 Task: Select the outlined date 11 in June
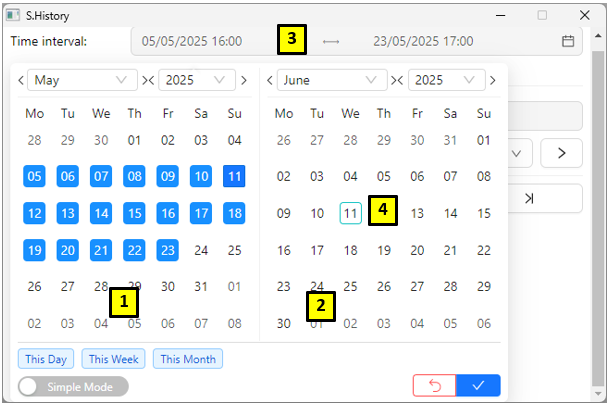(350, 213)
